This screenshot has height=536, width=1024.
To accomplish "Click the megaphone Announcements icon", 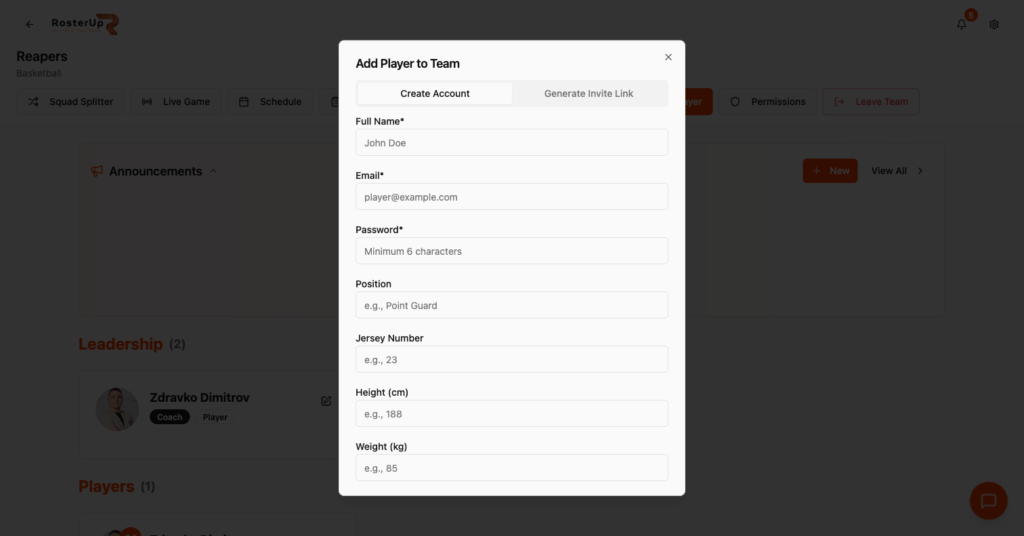I will click(97, 171).
